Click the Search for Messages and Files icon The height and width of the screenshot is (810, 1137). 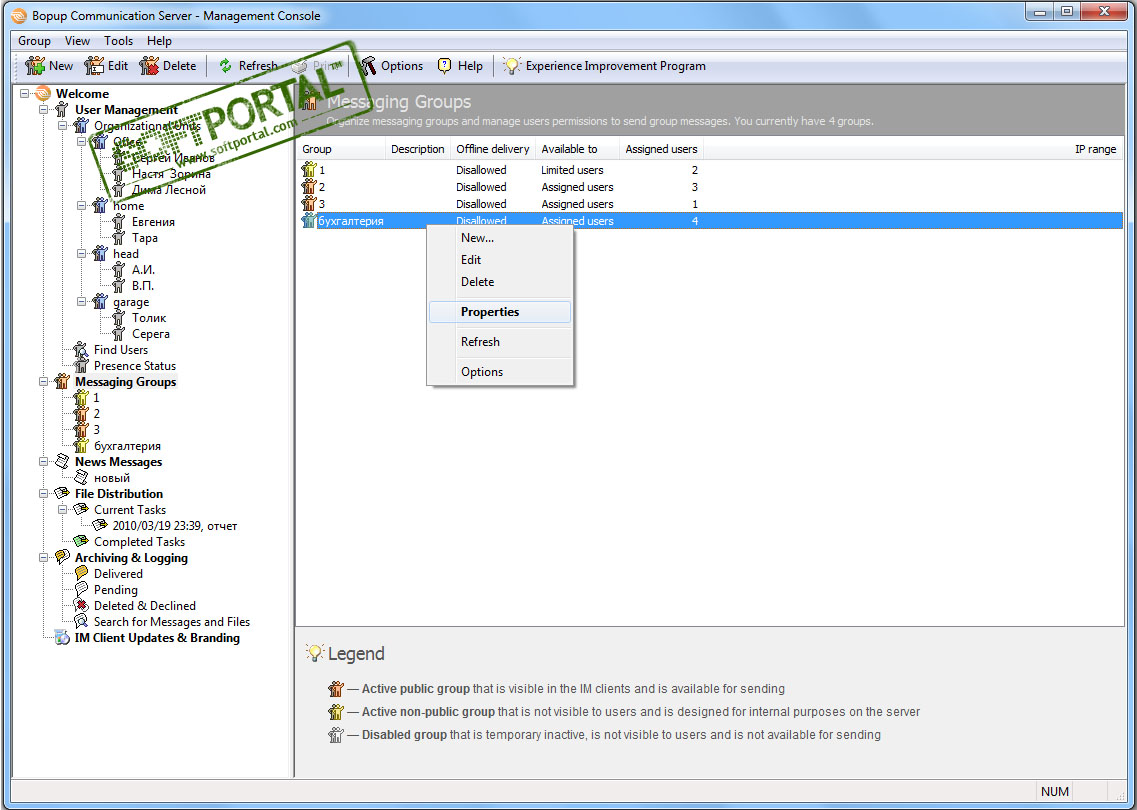tap(81, 621)
